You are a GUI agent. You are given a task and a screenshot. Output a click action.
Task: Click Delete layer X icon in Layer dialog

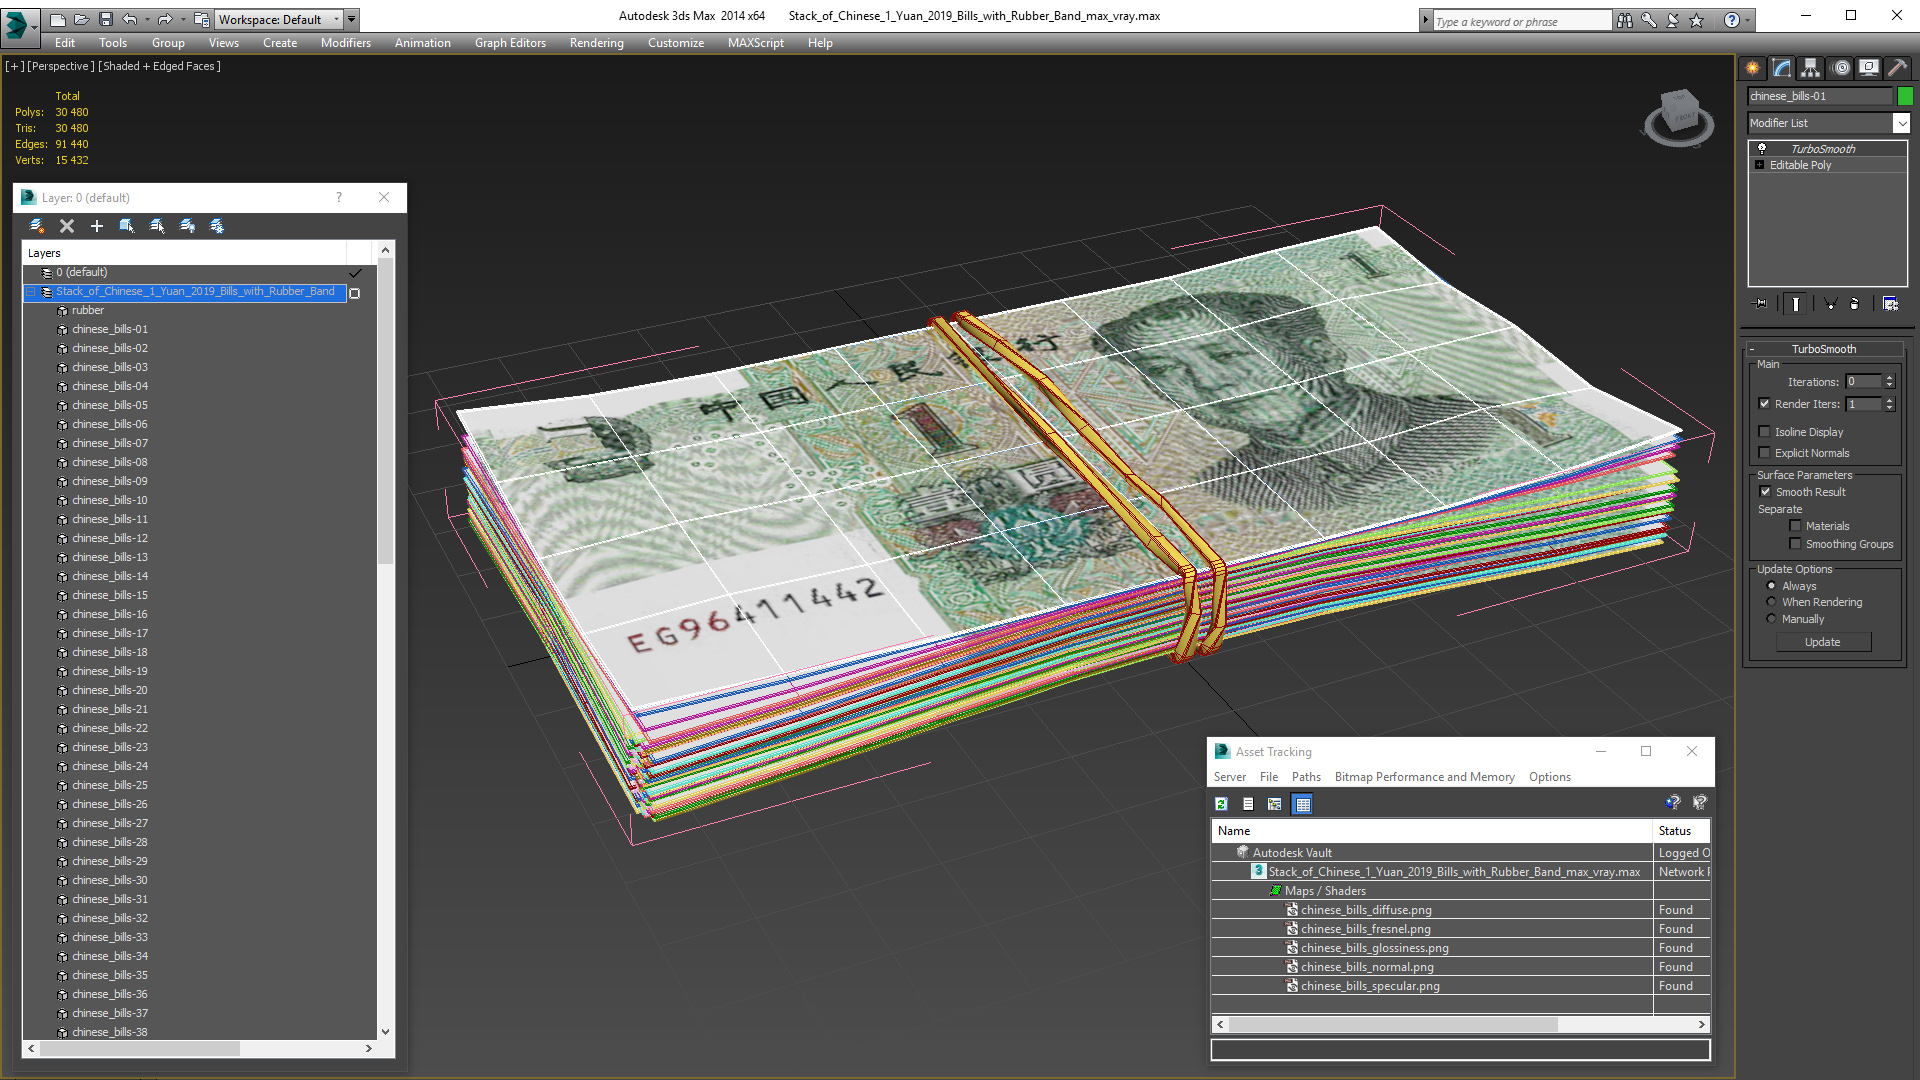point(67,226)
